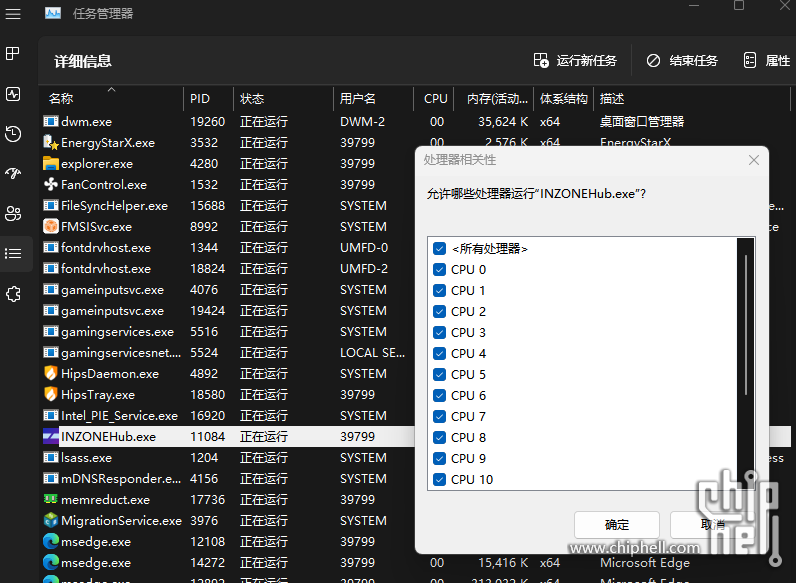Click the FileSyncHelper.exe icon
This screenshot has height=583, width=796.
(50, 205)
